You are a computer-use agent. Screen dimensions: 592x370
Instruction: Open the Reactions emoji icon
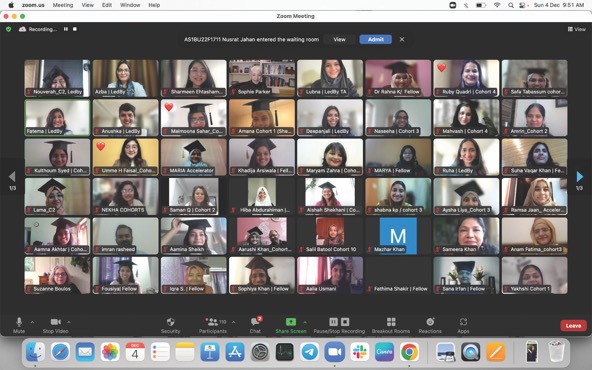pos(430,322)
